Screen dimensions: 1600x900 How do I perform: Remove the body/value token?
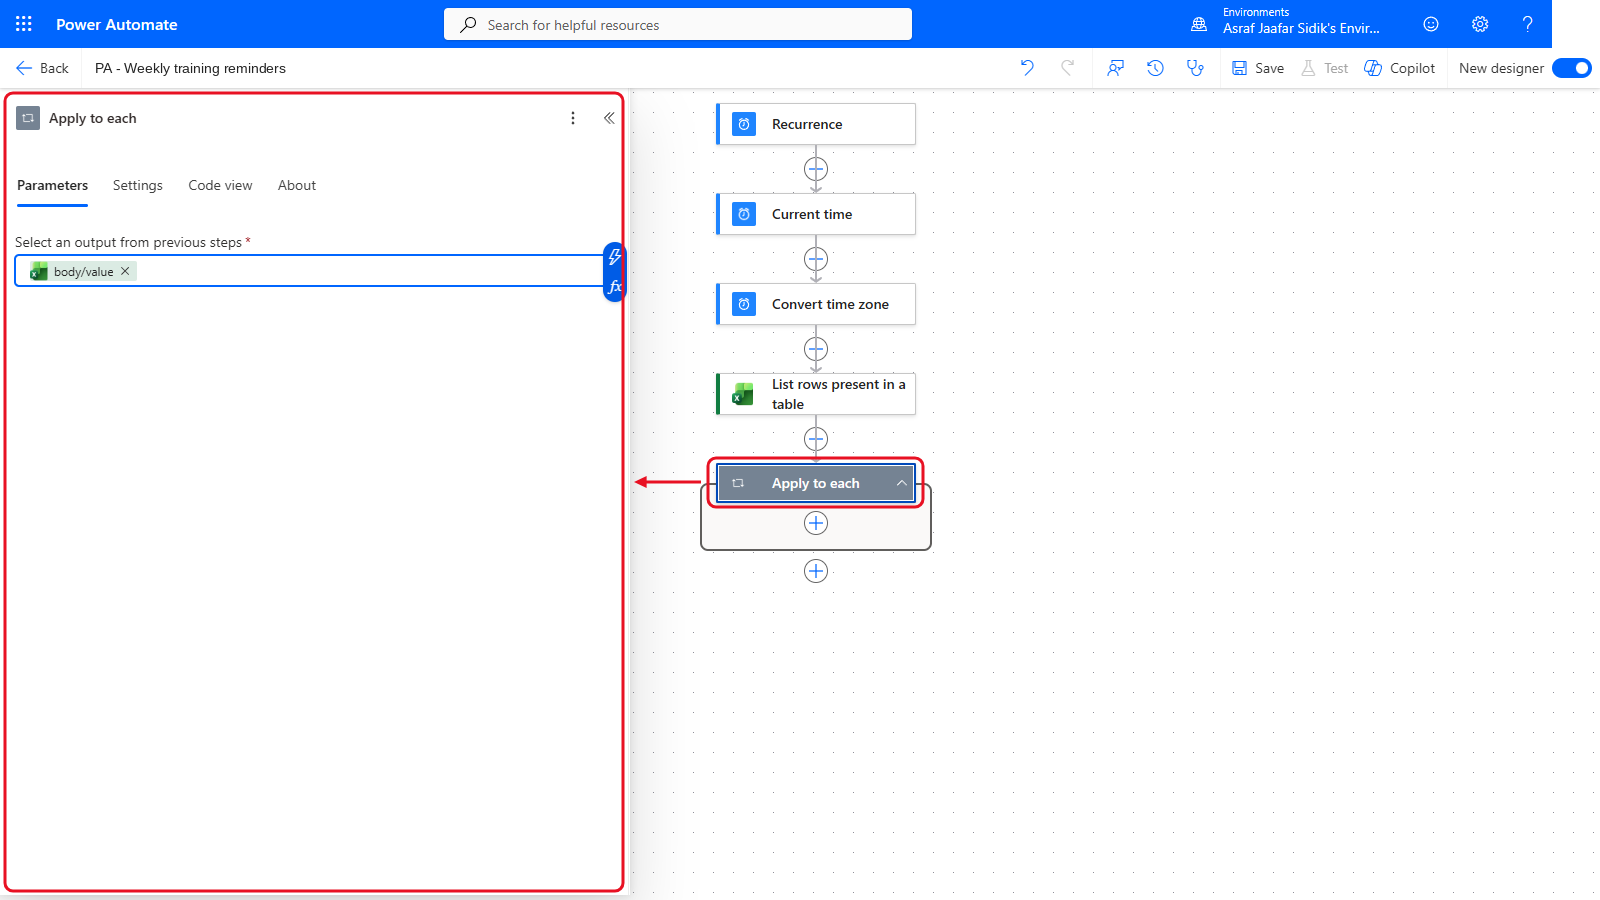tap(125, 271)
